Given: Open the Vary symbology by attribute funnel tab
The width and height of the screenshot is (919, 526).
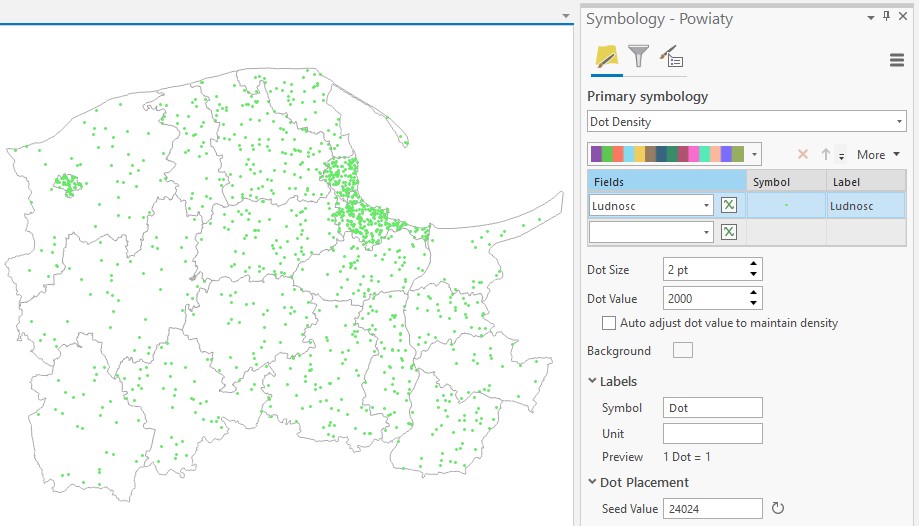Looking at the screenshot, I should [x=638, y=57].
